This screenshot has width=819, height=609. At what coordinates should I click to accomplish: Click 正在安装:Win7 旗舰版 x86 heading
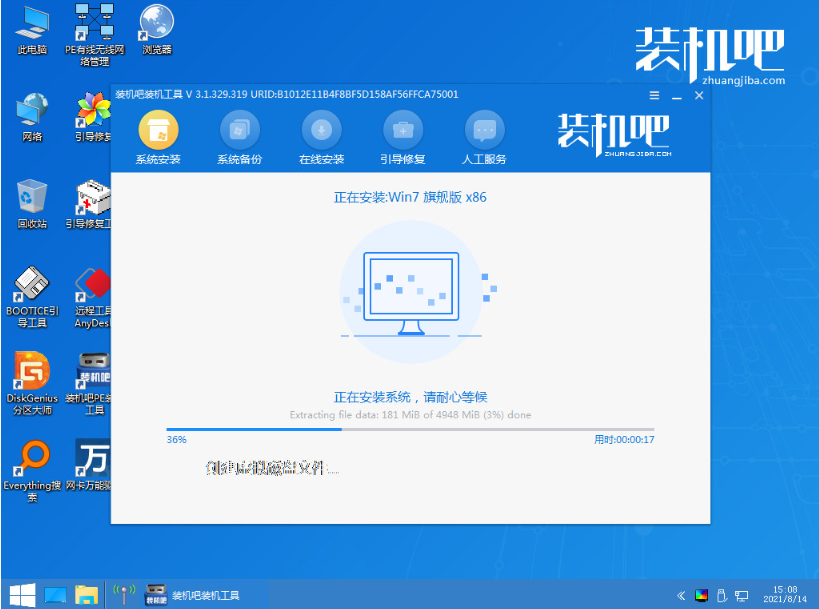click(x=410, y=197)
